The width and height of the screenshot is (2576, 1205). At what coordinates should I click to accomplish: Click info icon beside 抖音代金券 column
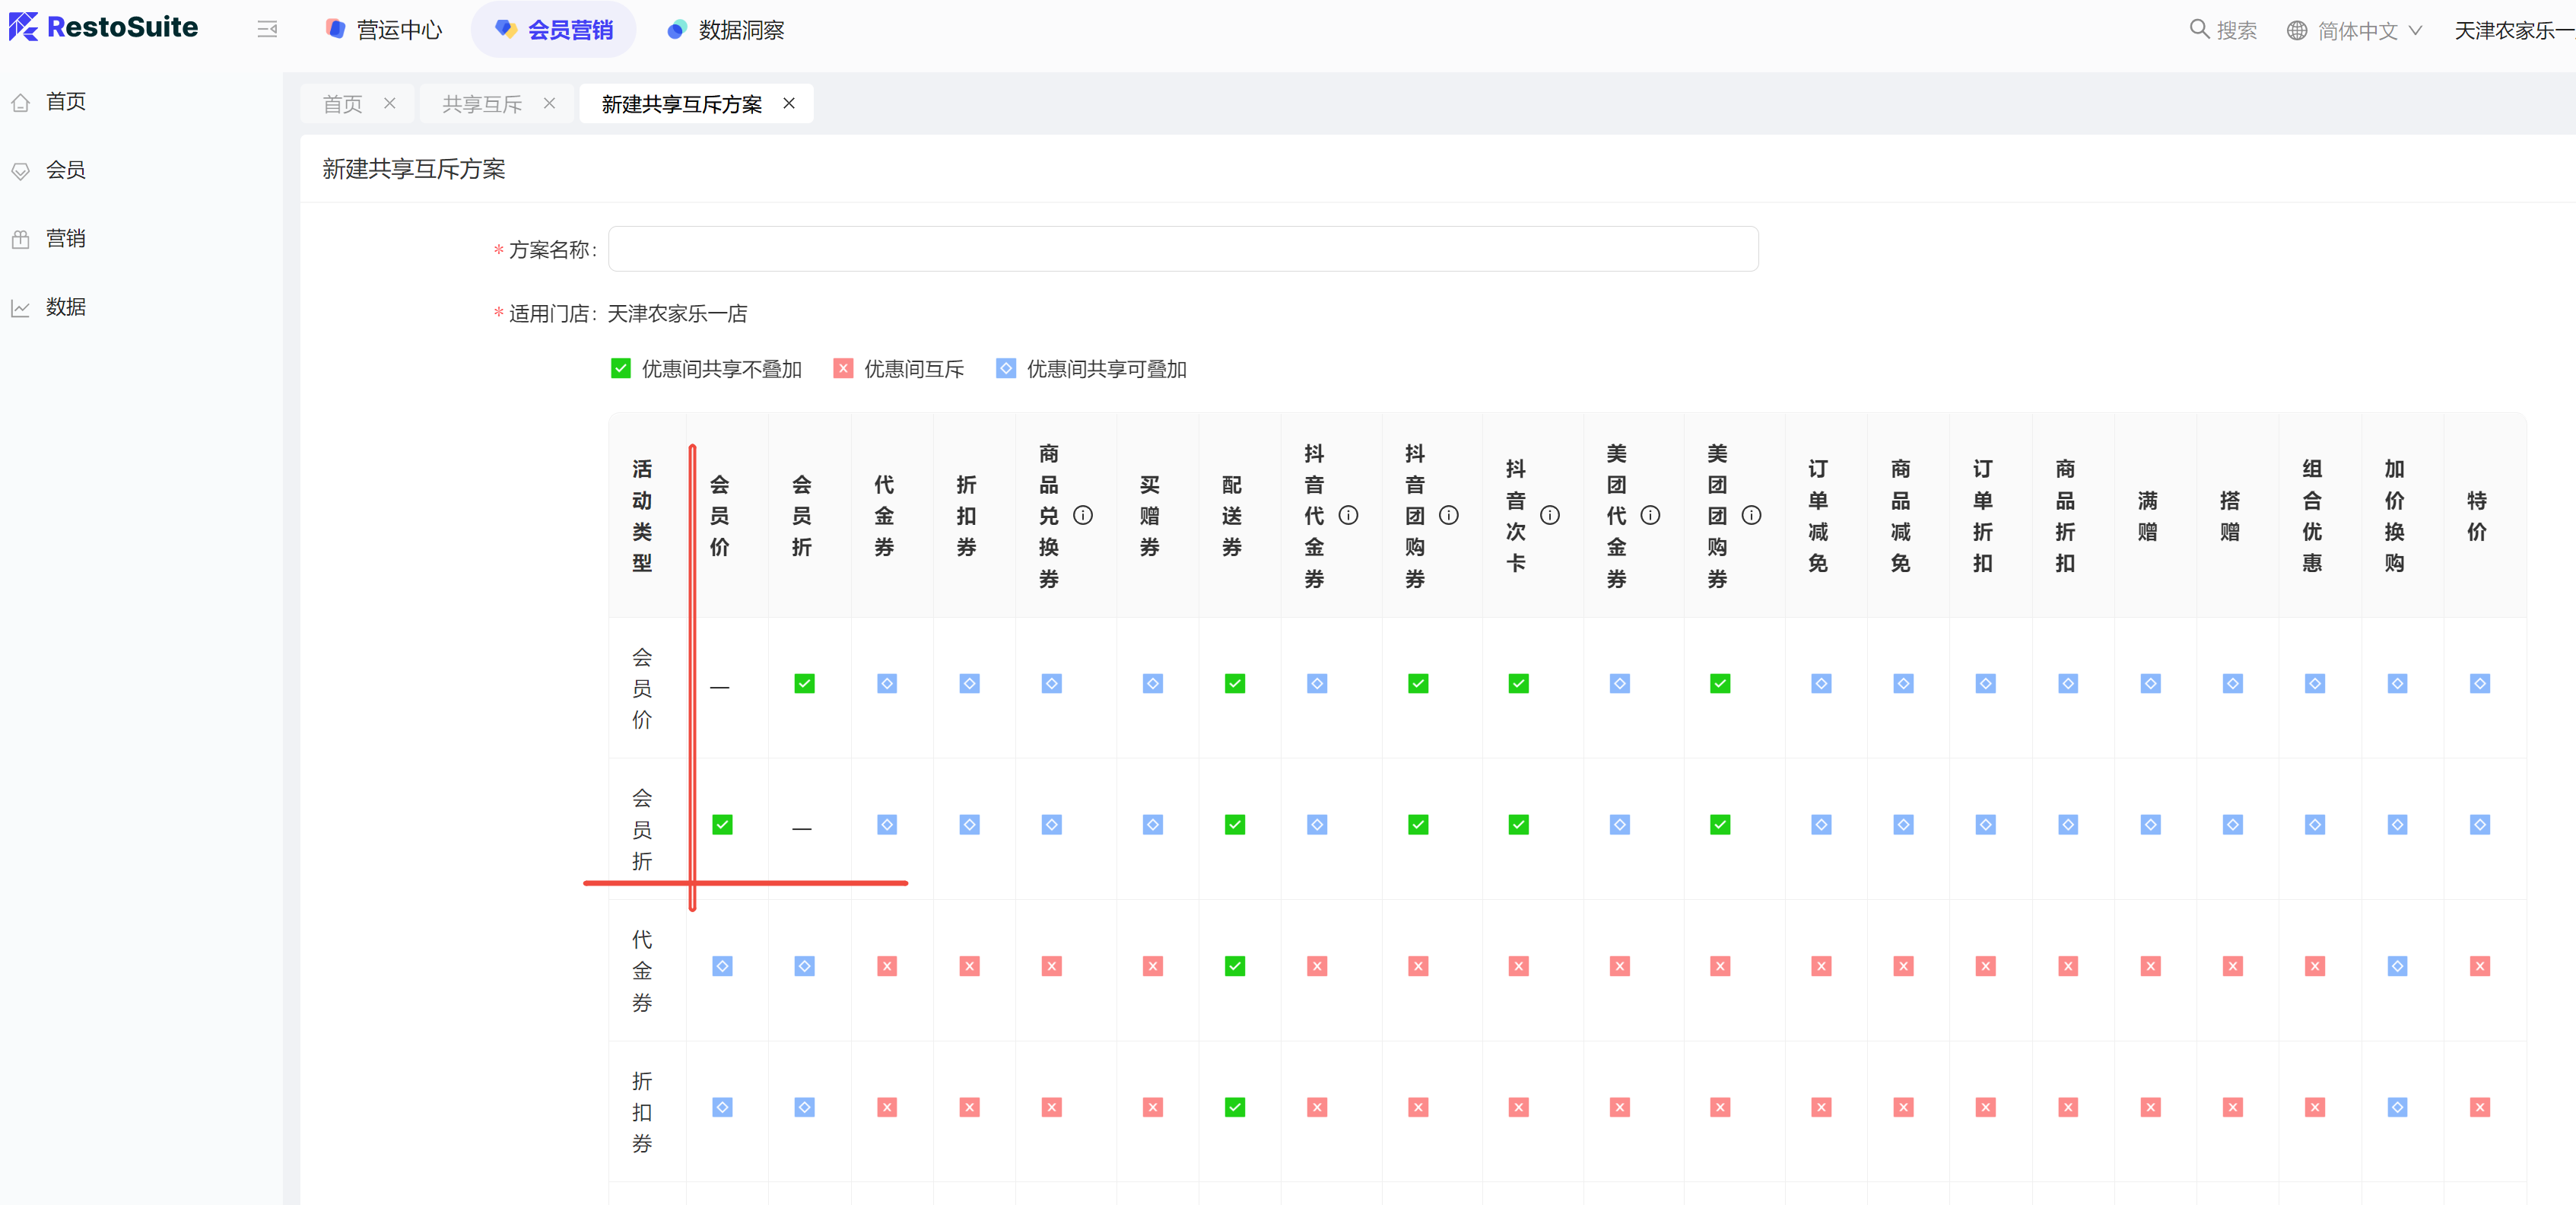(x=1348, y=515)
